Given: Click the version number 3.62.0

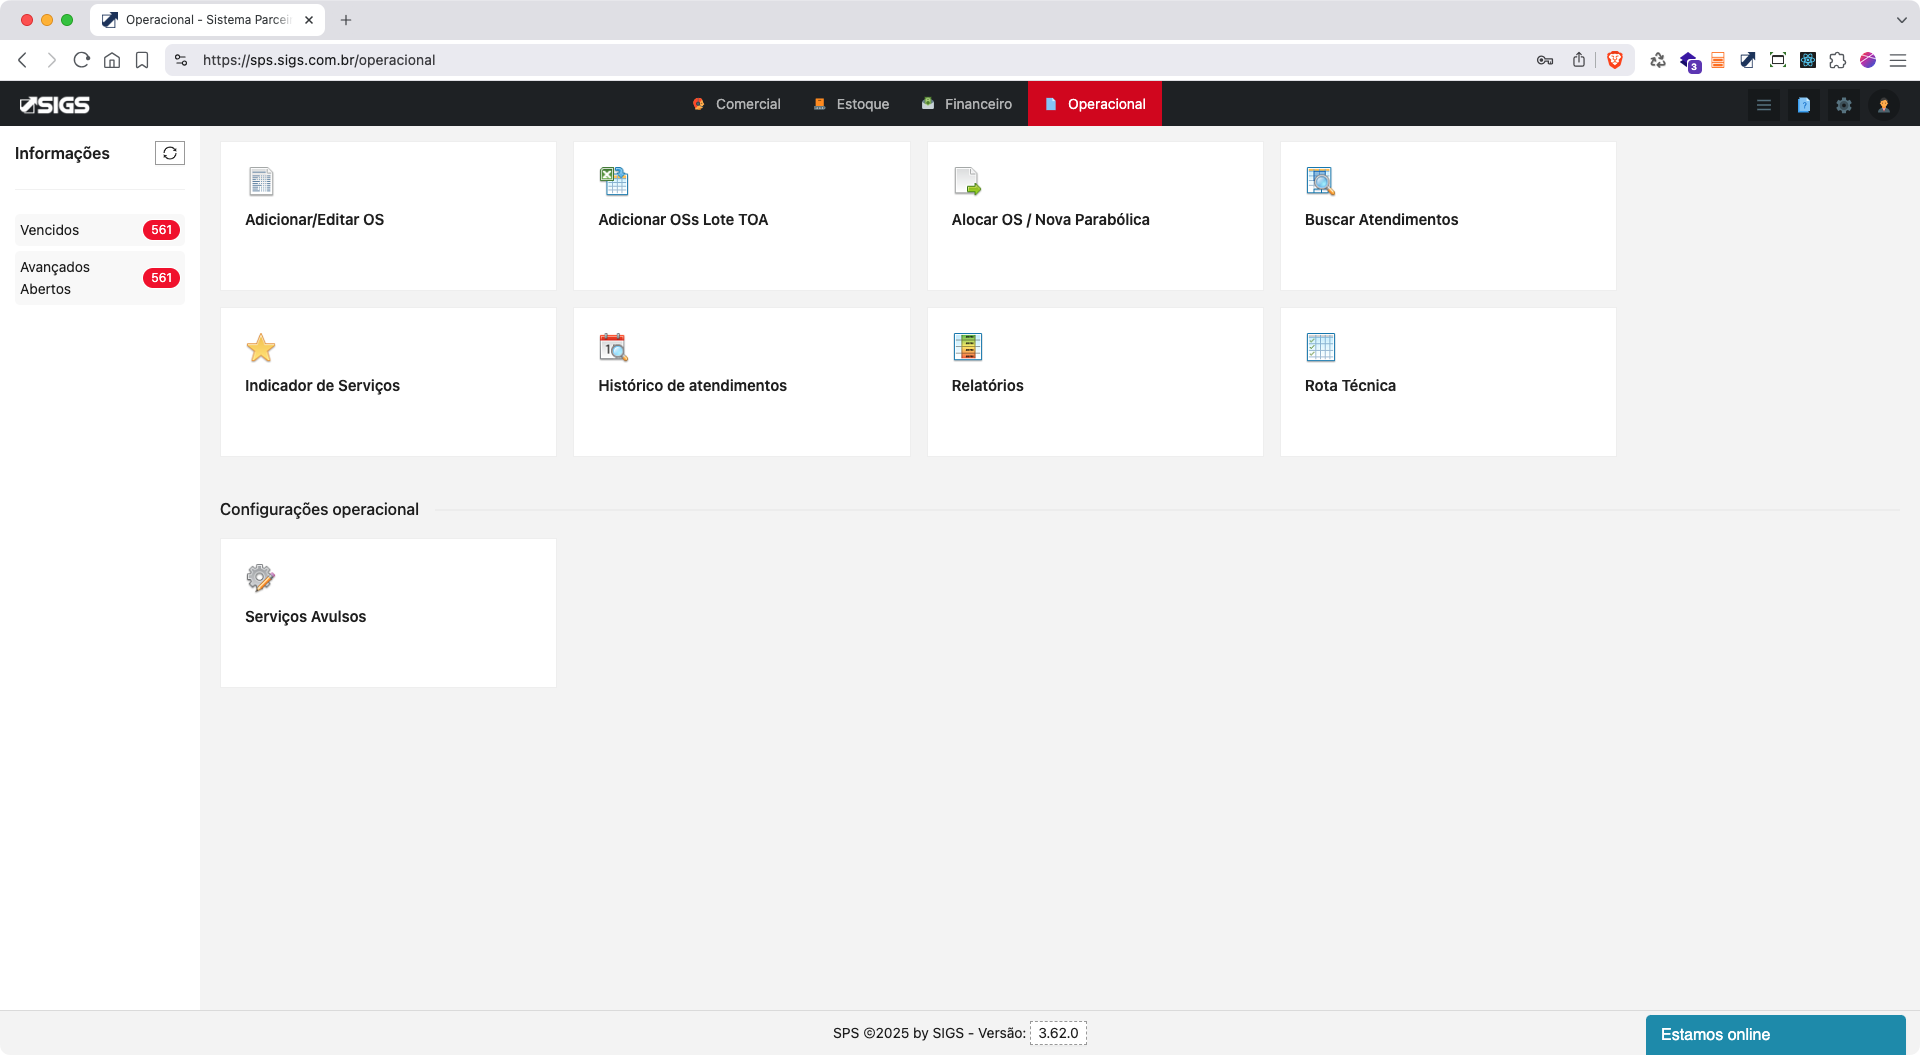Looking at the screenshot, I should coord(1058,1033).
